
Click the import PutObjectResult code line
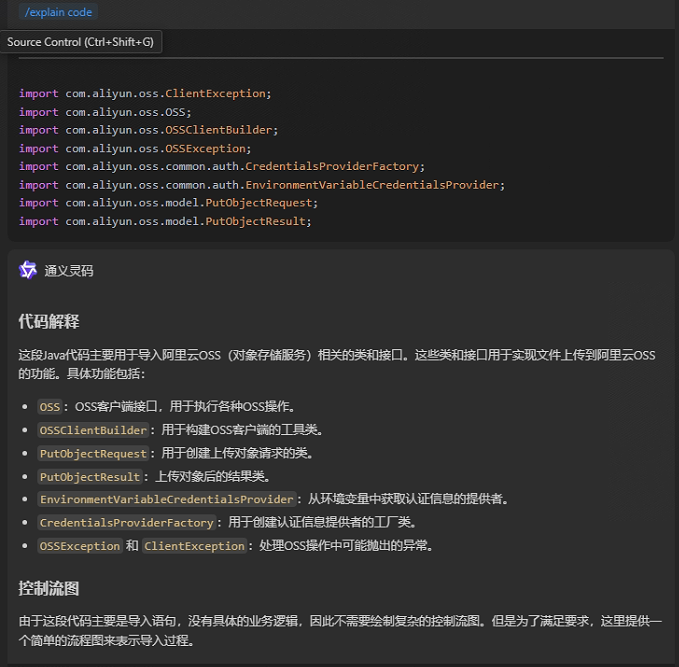[x=165, y=221]
